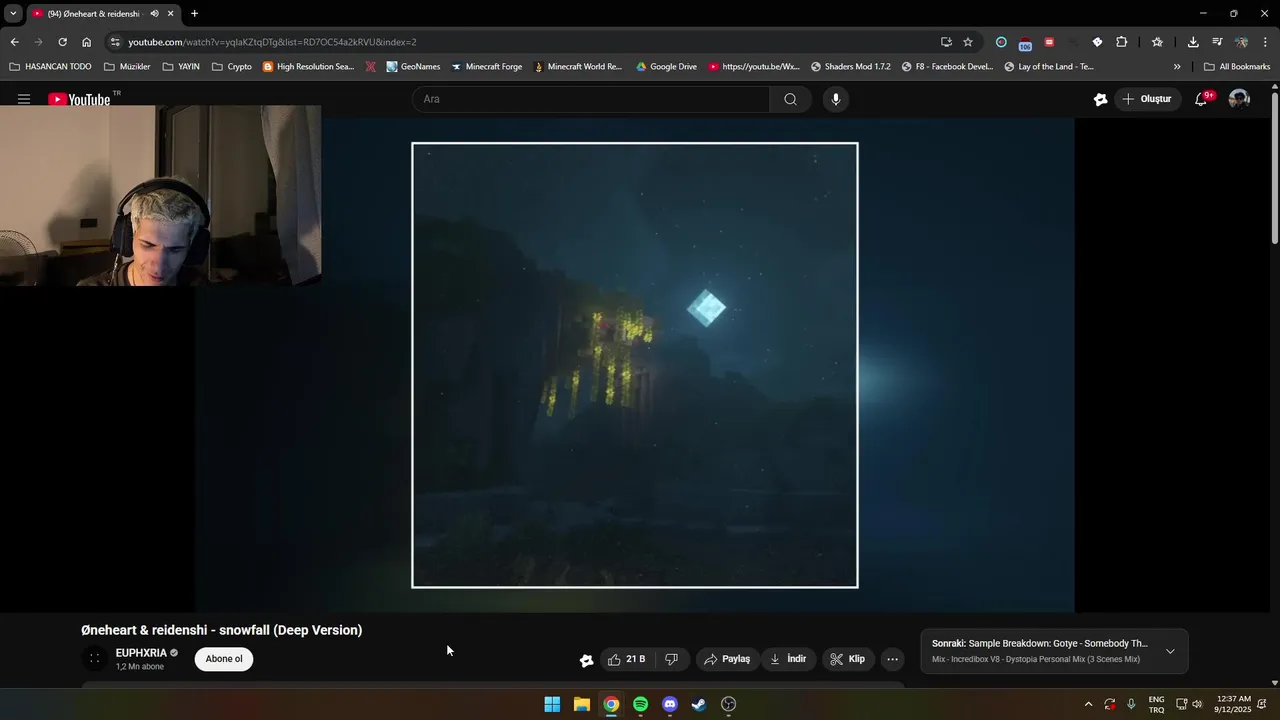The image size is (1280, 720).
Task: Create a clip with the Klip button
Action: 847,659
